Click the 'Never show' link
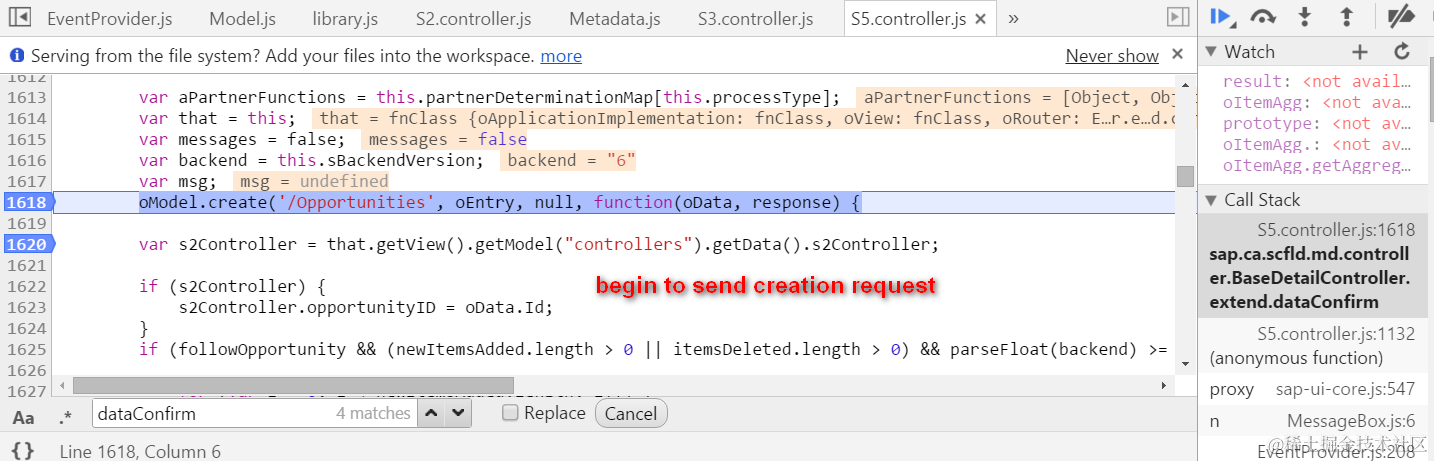 [x=1112, y=56]
